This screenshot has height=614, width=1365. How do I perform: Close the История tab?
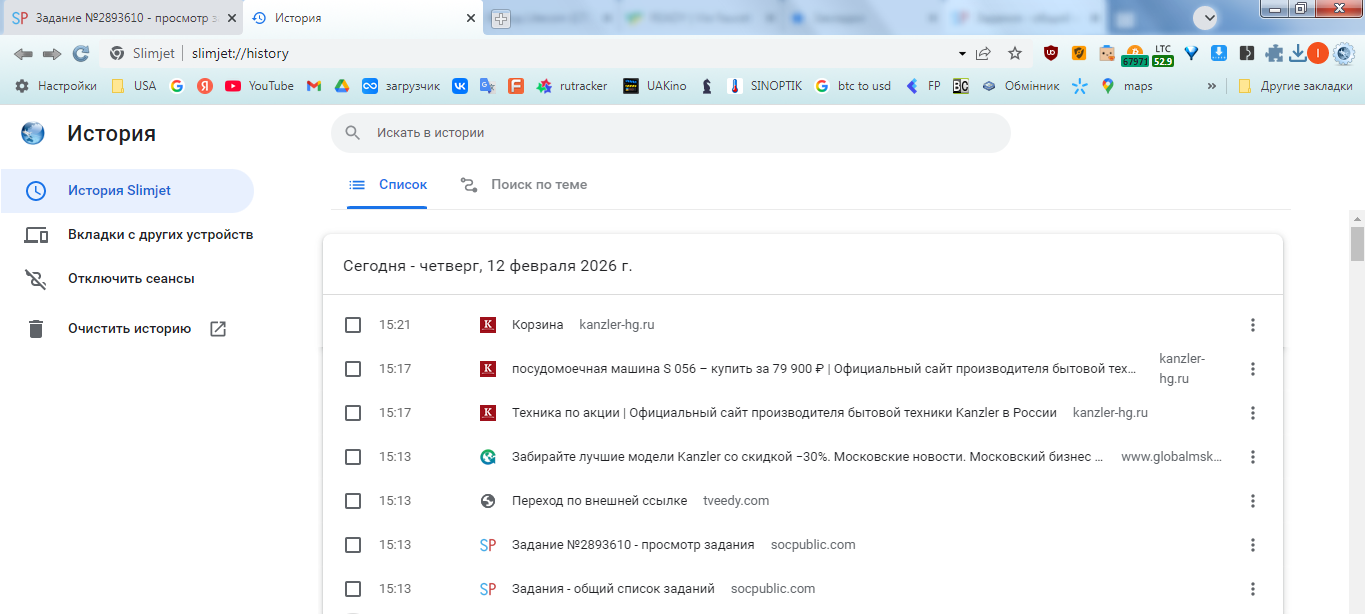pos(471,18)
